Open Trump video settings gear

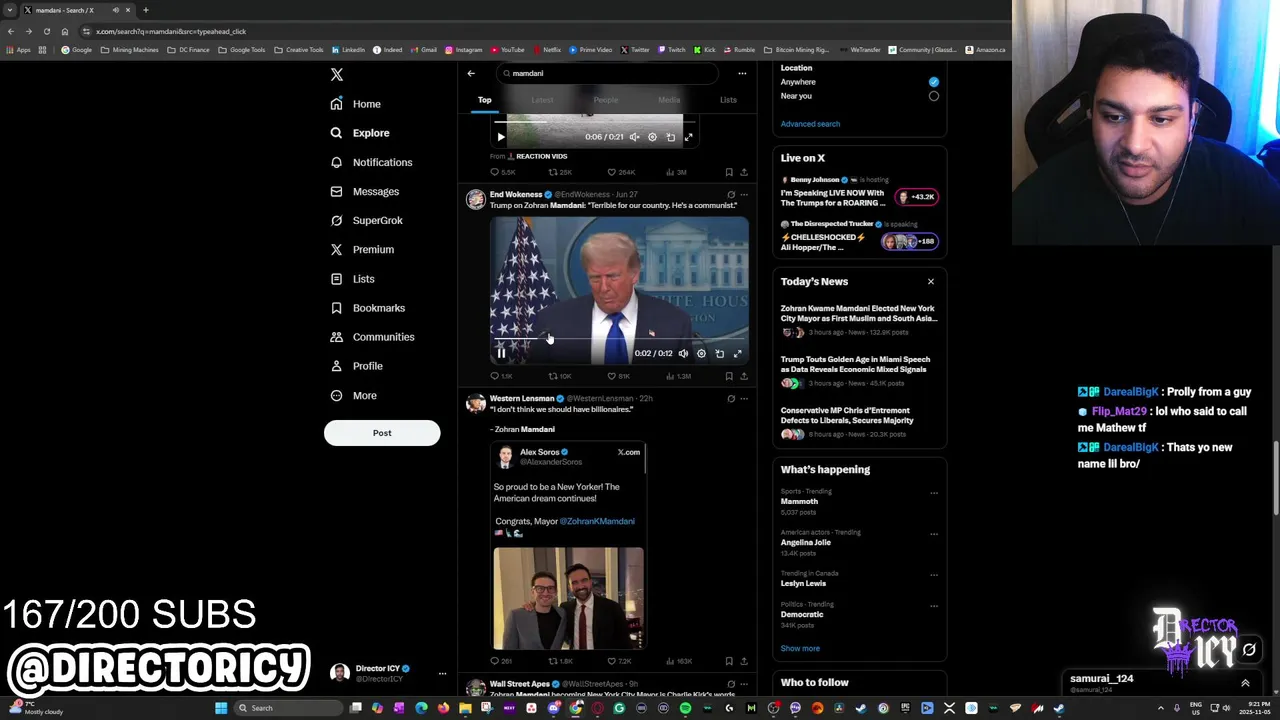pos(701,353)
